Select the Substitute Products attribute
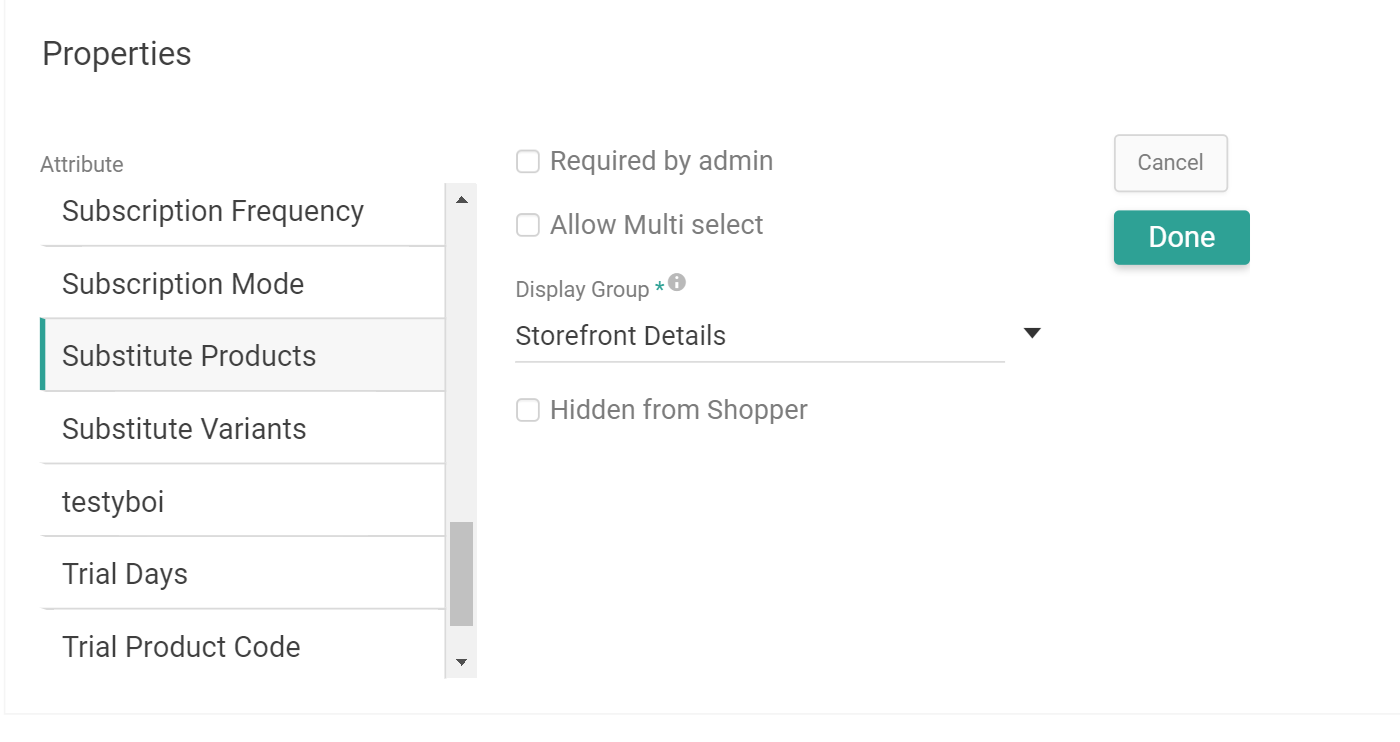 click(x=189, y=356)
